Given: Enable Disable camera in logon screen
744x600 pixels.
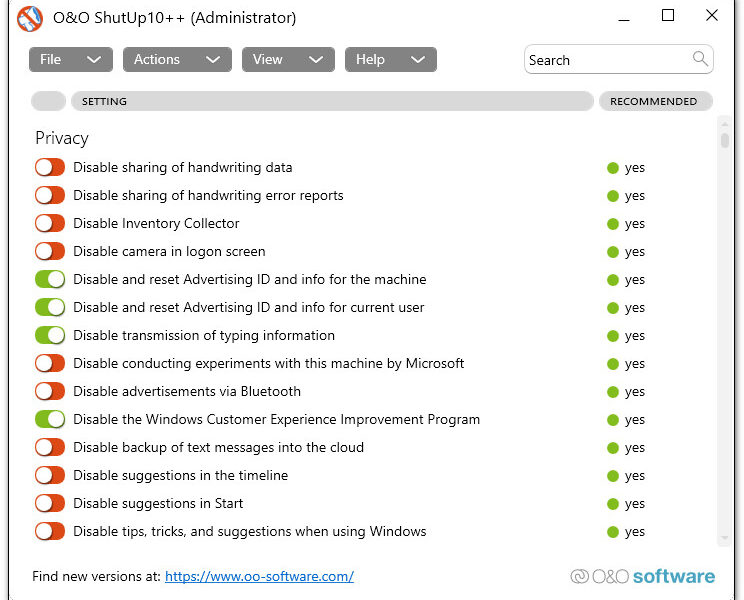Looking at the screenshot, I should 50,252.
